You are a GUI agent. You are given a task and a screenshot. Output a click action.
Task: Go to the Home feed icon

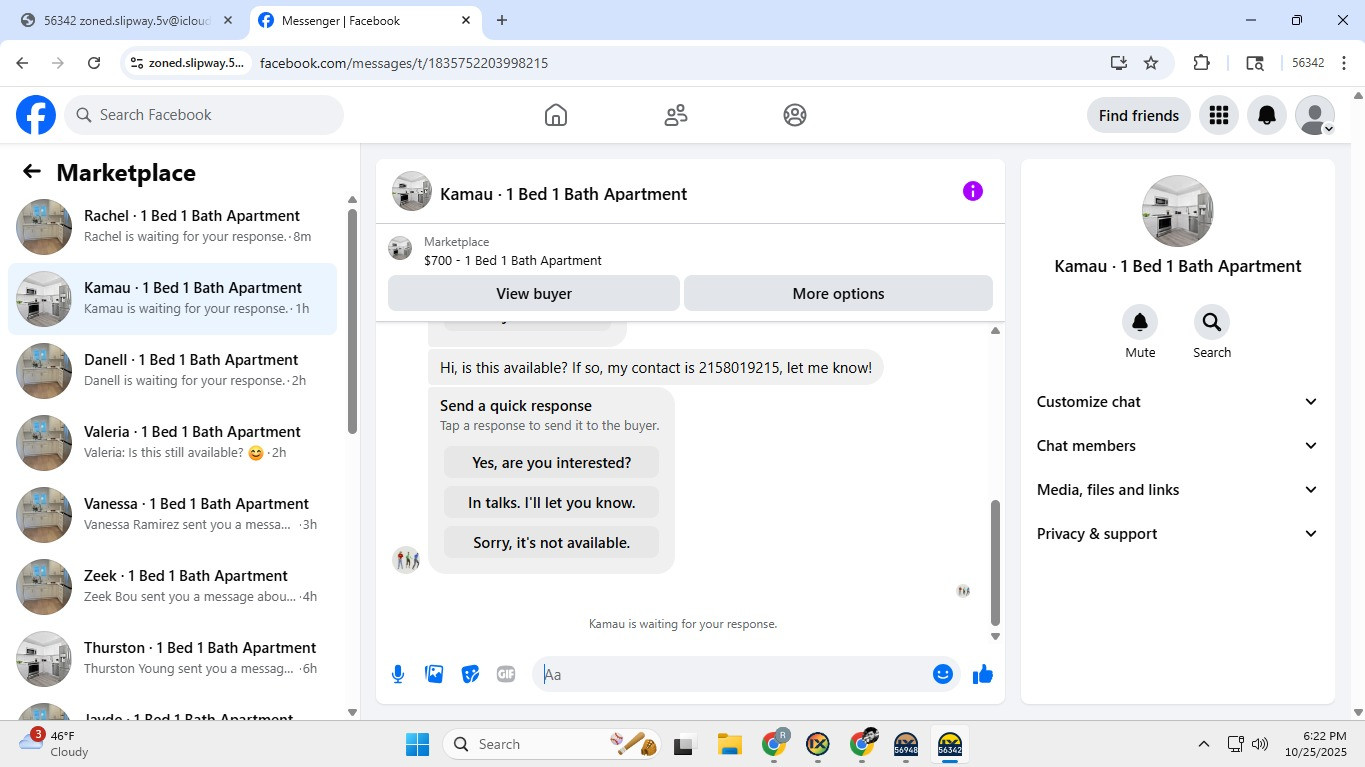click(556, 115)
